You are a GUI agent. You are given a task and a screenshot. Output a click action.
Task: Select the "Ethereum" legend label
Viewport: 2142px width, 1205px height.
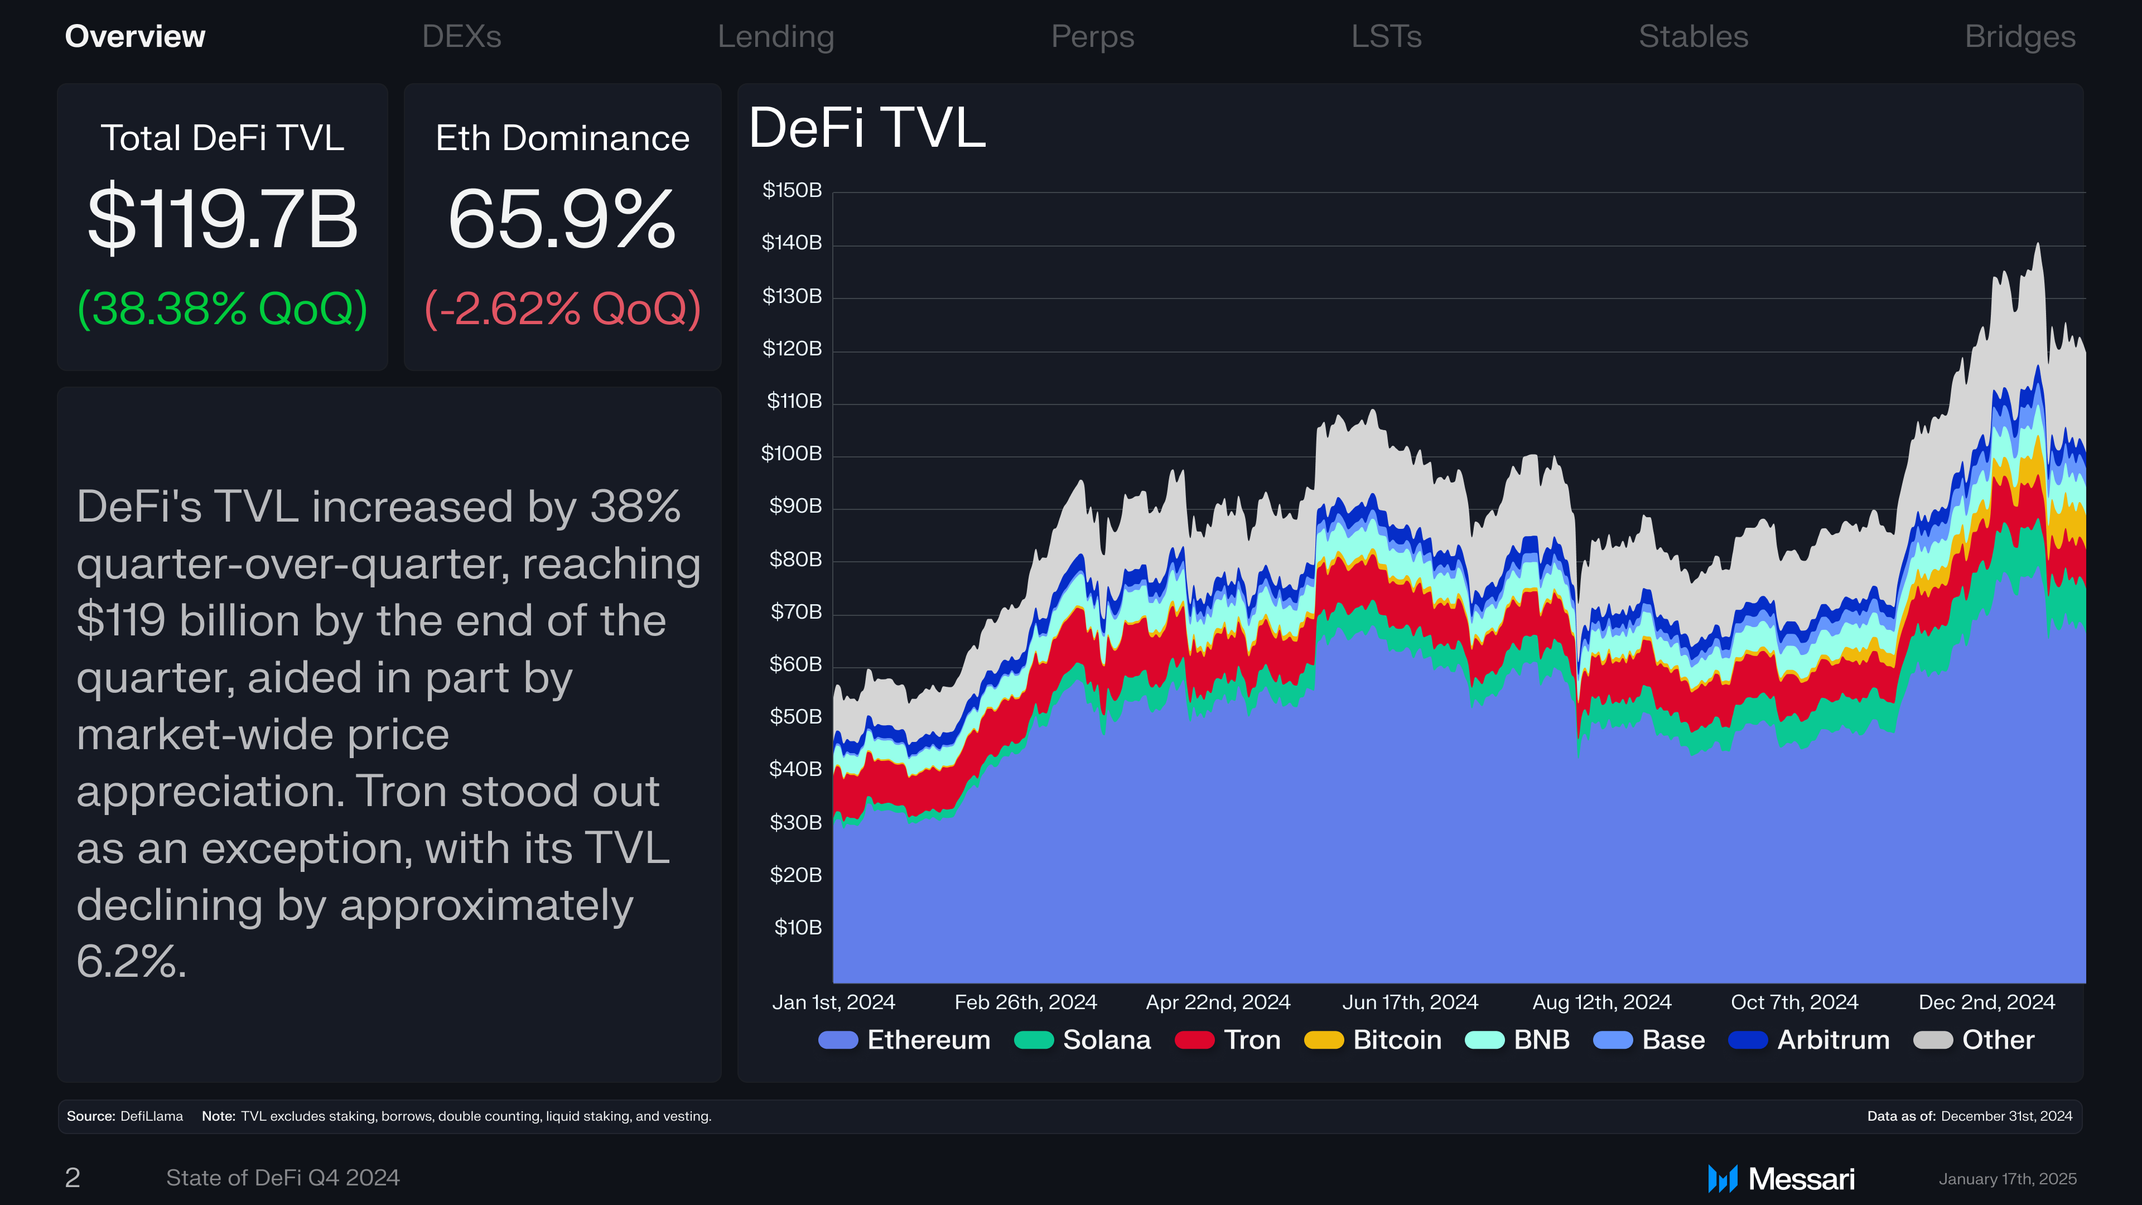(x=929, y=1040)
